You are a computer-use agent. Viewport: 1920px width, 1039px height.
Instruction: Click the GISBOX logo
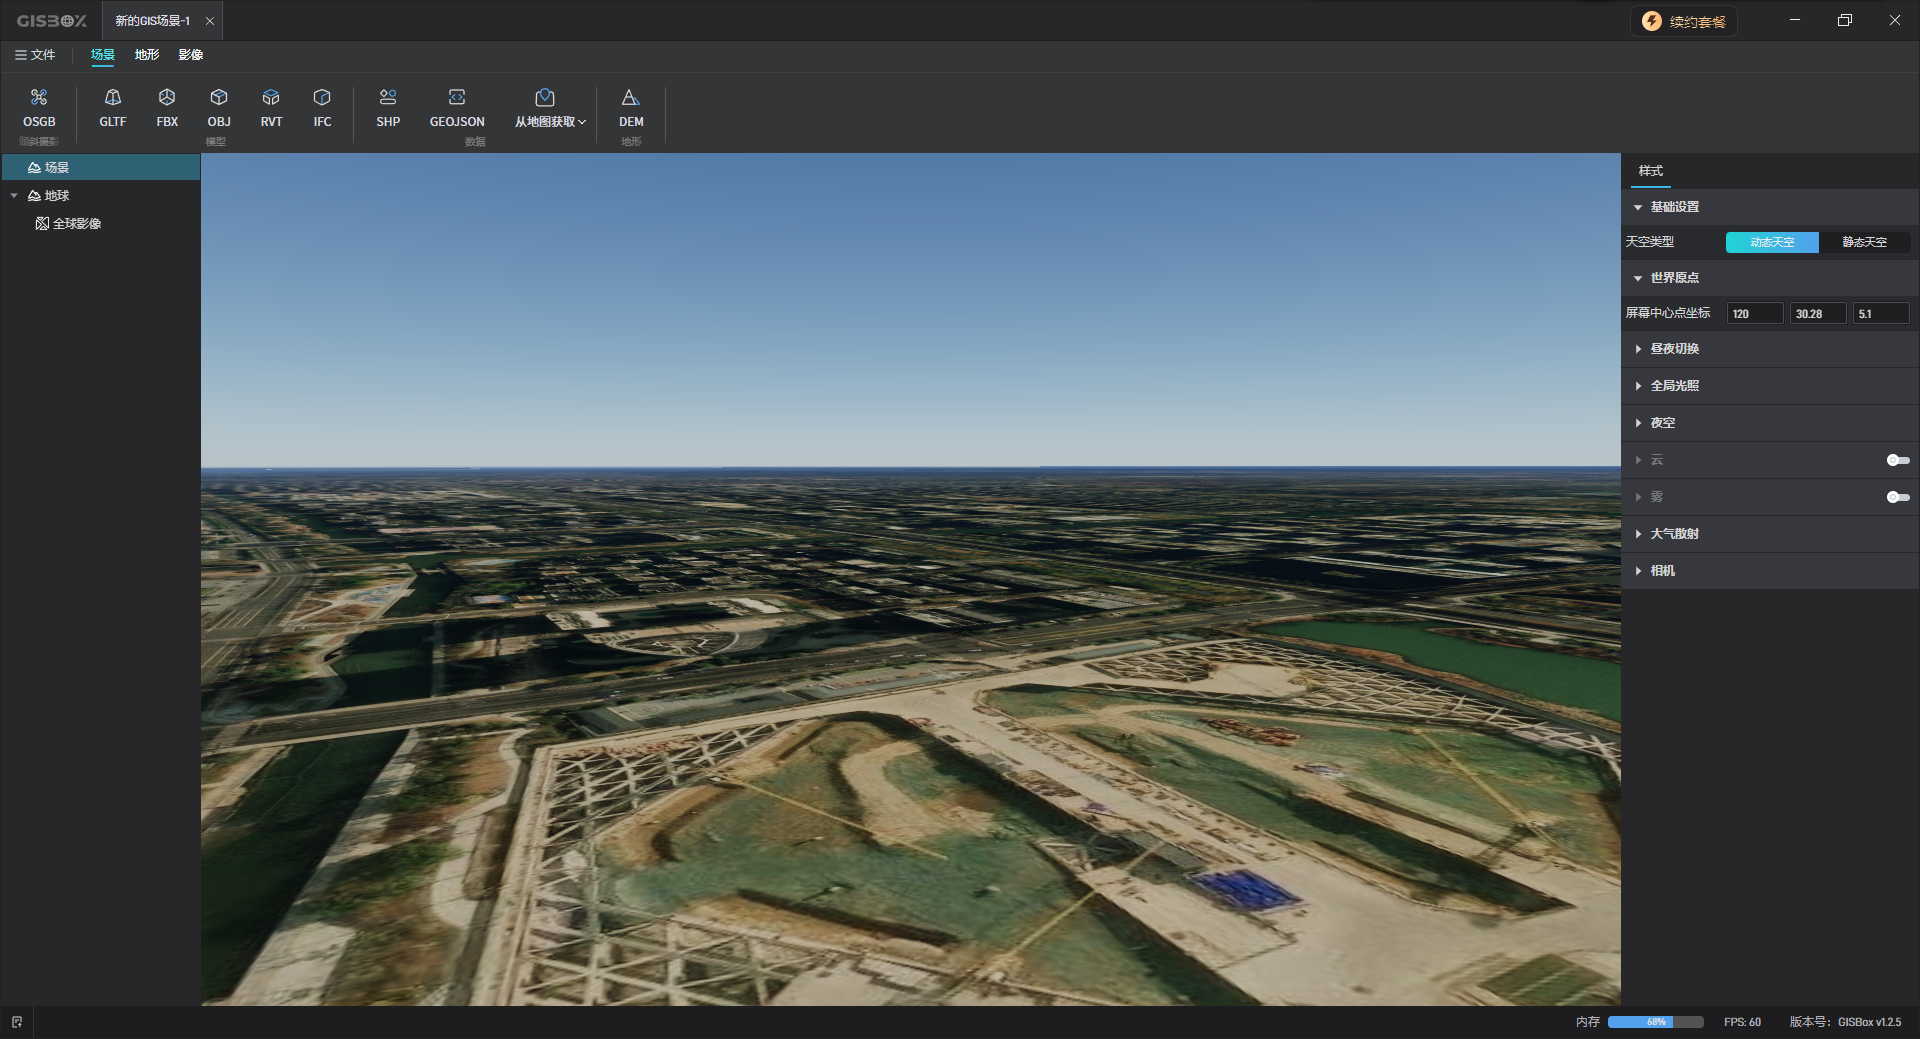[52, 21]
